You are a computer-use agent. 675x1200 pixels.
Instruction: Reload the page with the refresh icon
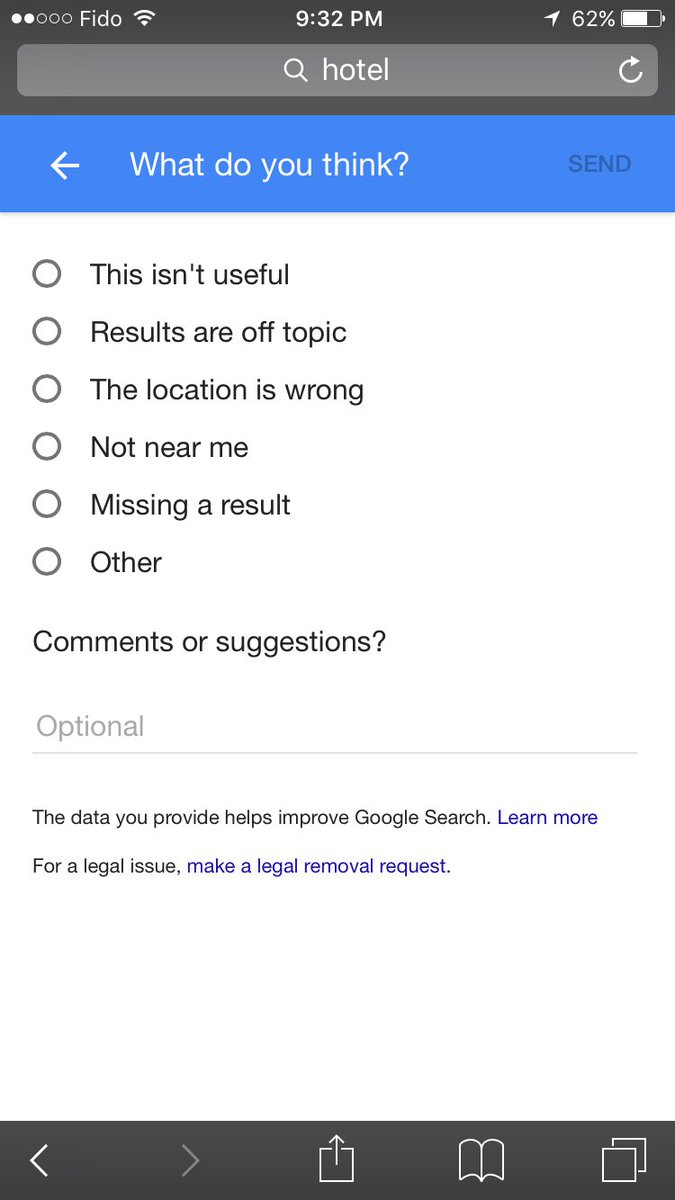pyautogui.click(x=630, y=70)
